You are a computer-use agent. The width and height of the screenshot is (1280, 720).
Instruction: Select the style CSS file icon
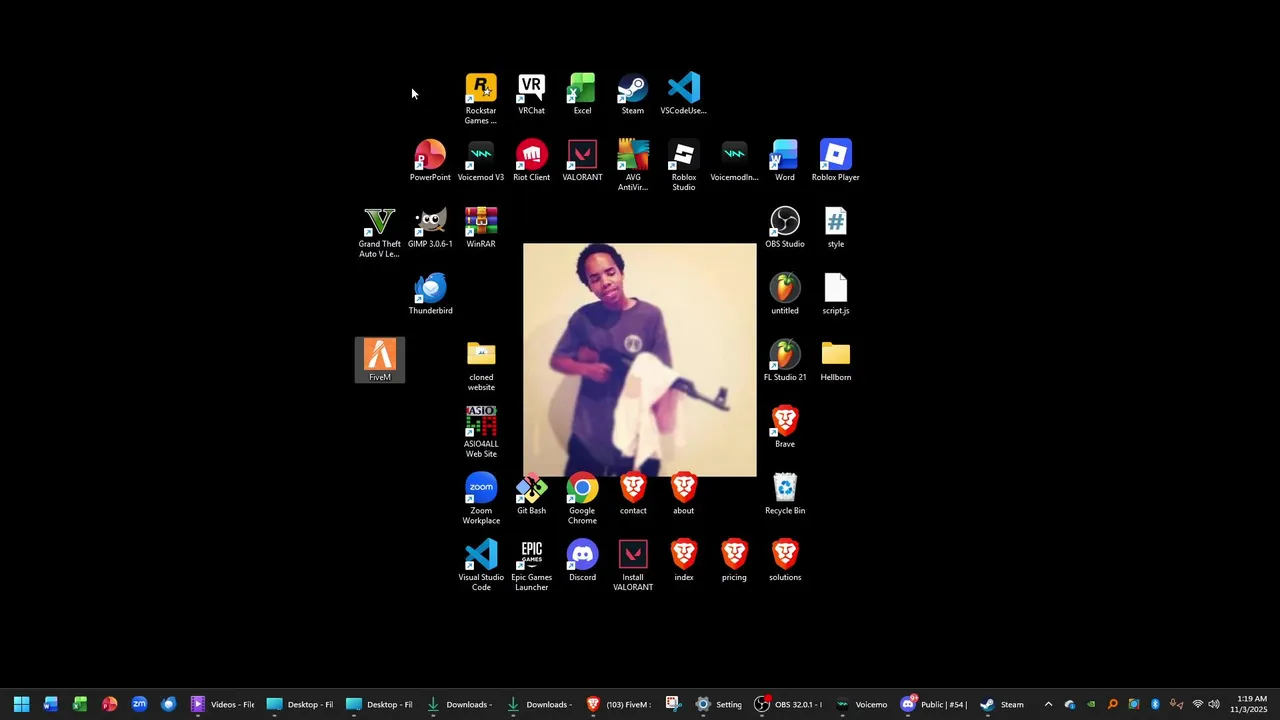click(x=836, y=228)
